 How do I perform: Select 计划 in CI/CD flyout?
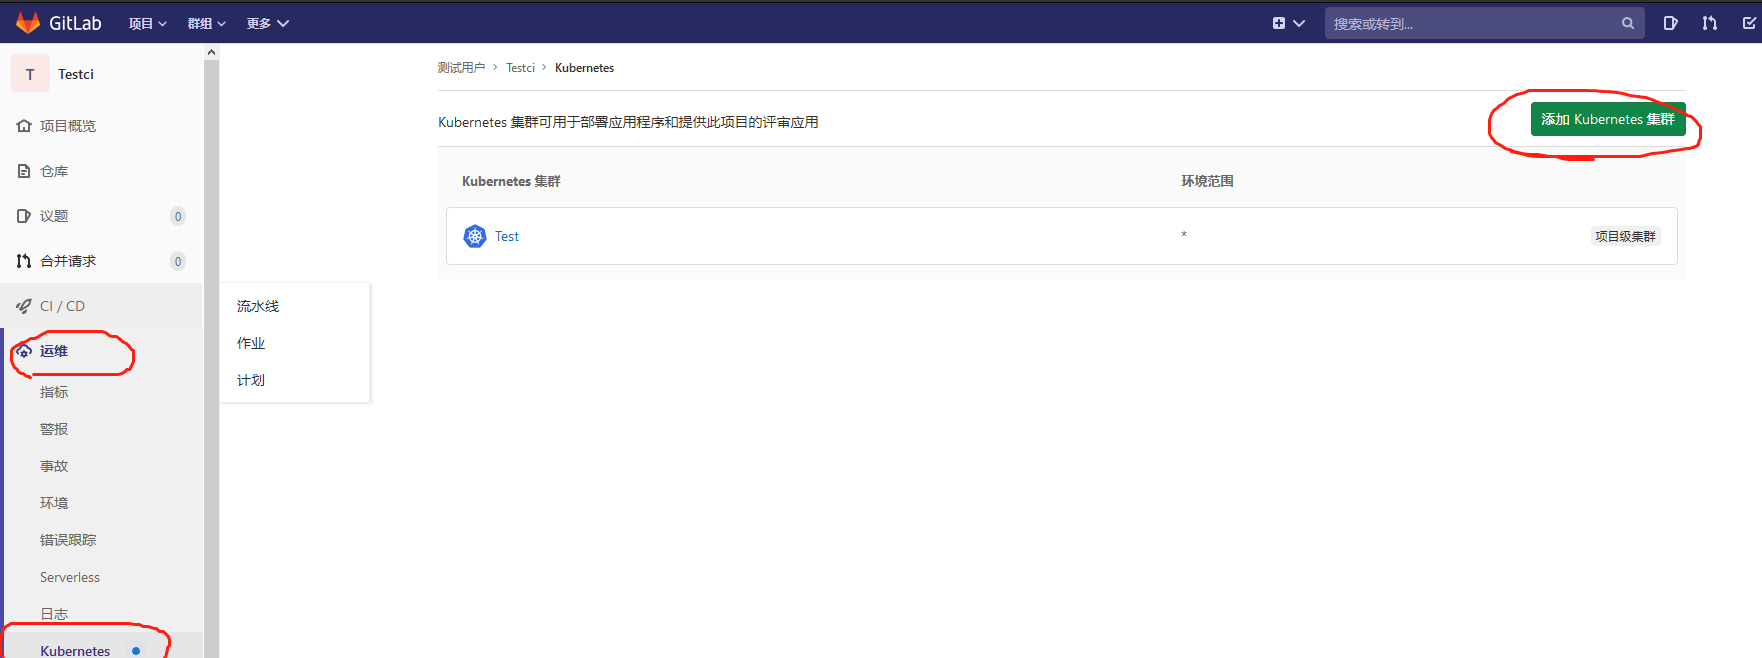(251, 380)
